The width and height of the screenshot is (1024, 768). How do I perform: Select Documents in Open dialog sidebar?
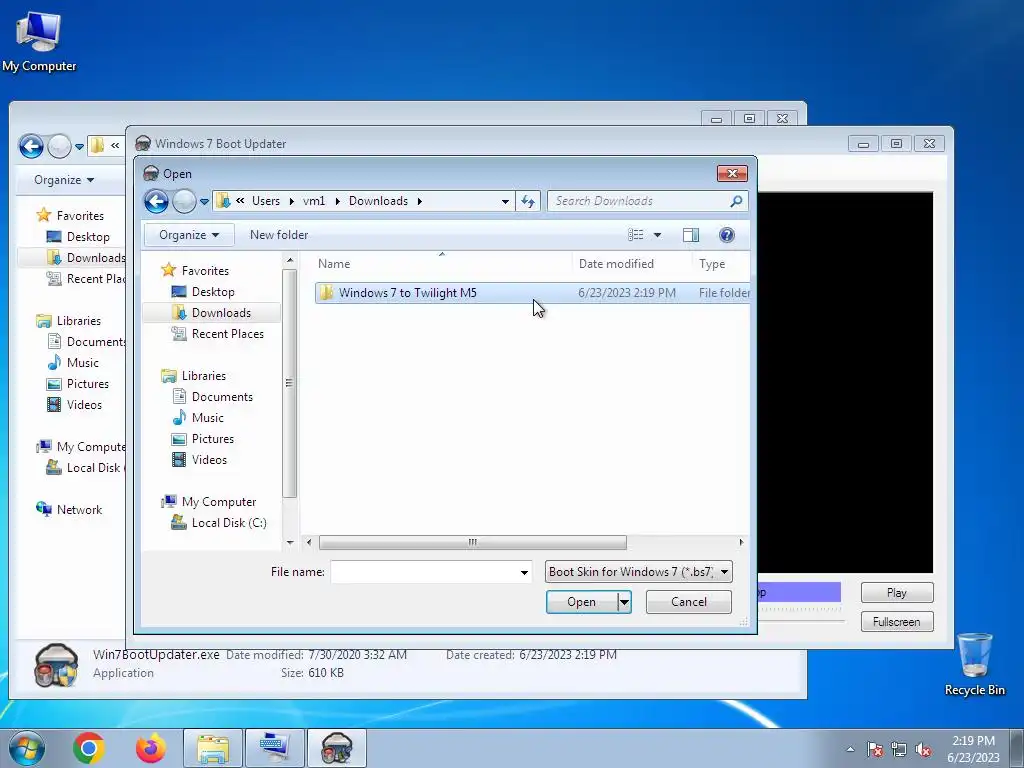[x=222, y=396]
